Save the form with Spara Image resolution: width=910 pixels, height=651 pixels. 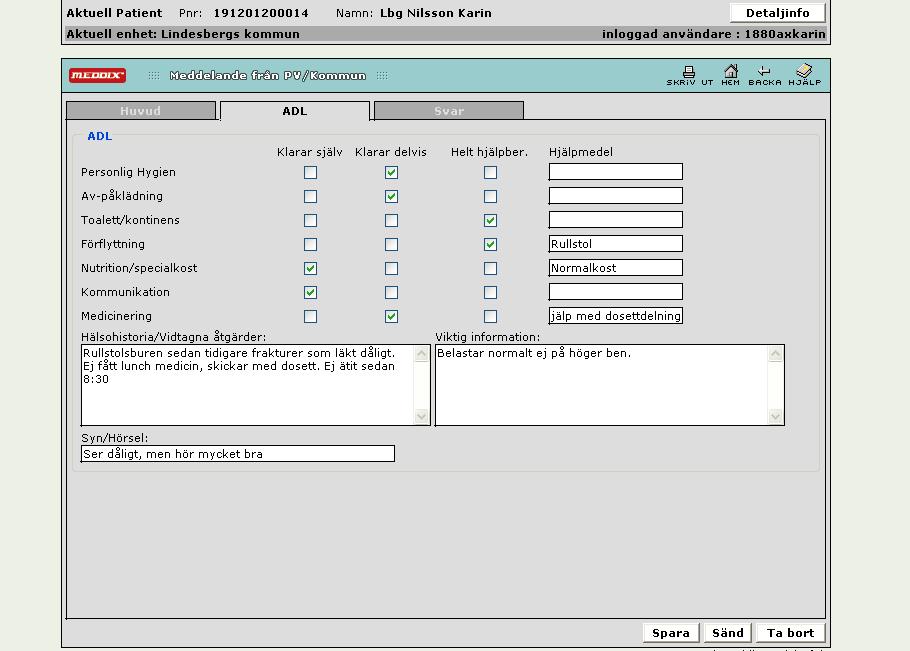(x=671, y=633)
